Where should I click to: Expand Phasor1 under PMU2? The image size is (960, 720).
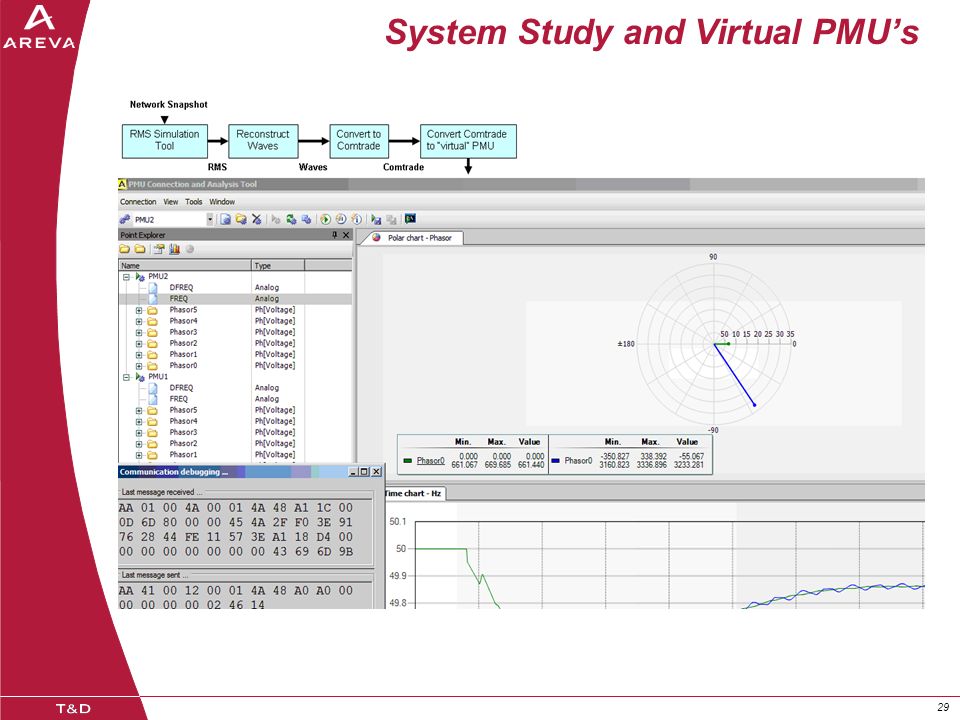click(x=139, y=355)
